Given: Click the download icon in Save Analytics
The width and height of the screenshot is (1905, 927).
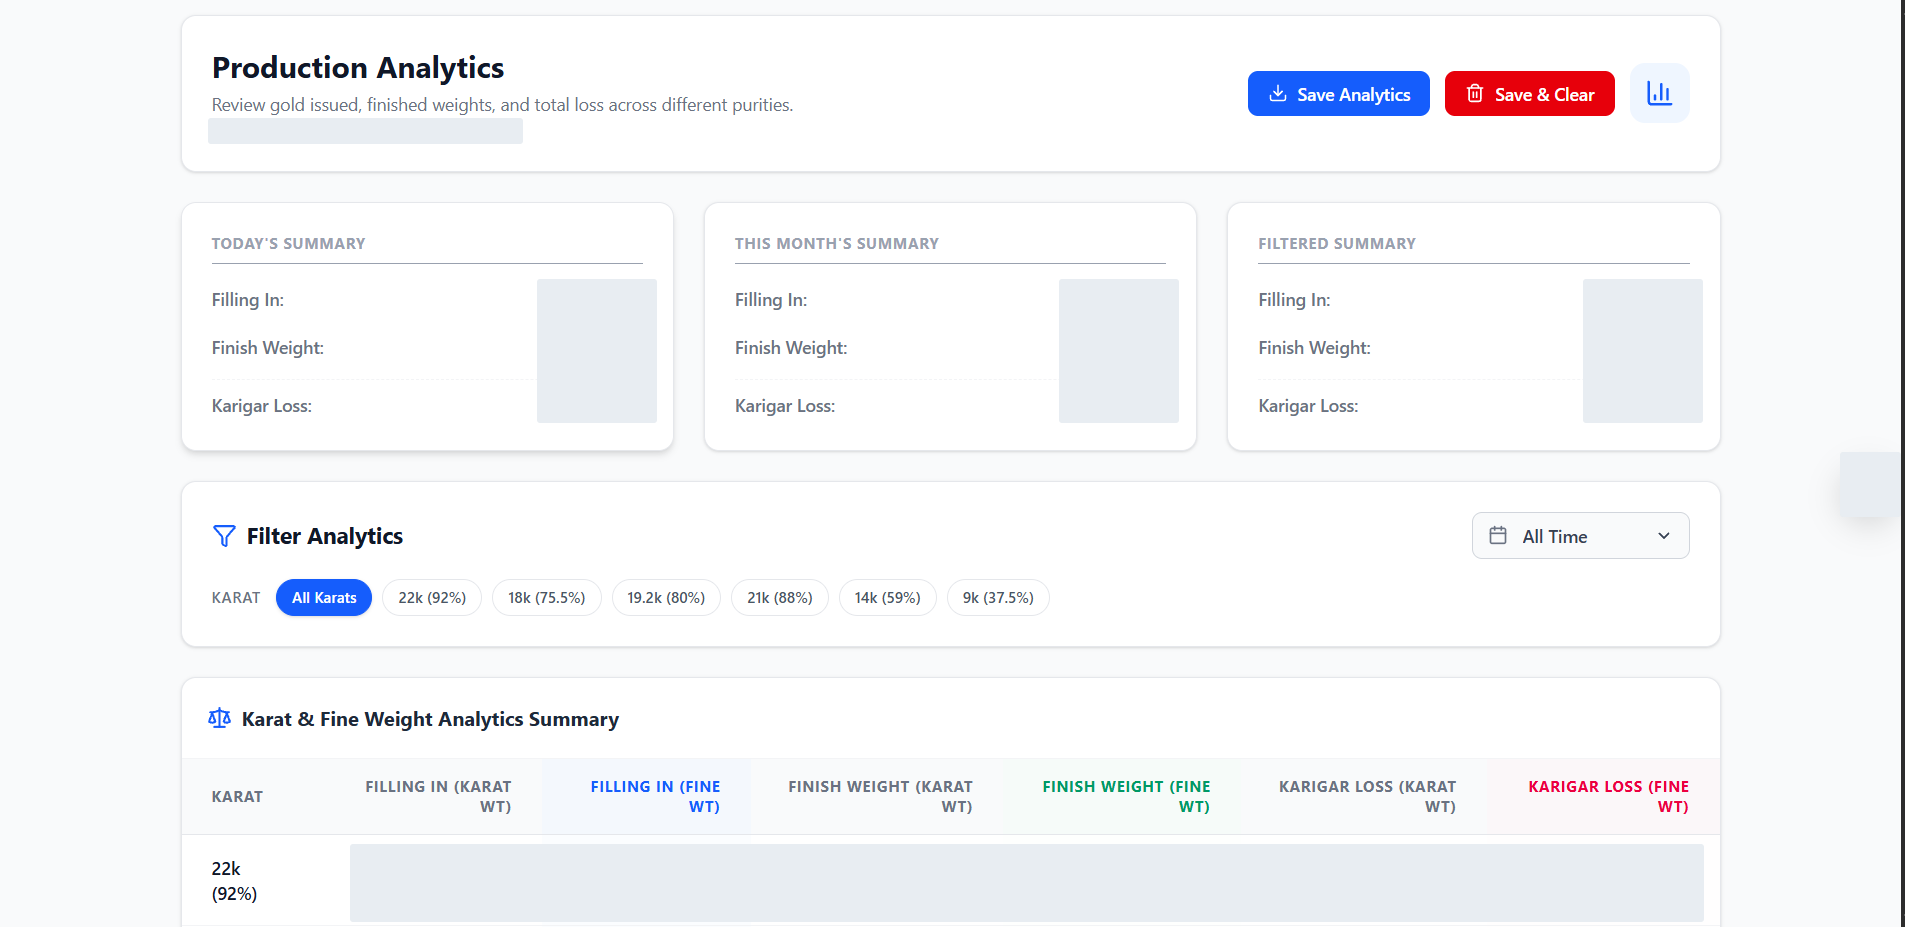Looking at the screenshot, I should [x=1277, y=94].
